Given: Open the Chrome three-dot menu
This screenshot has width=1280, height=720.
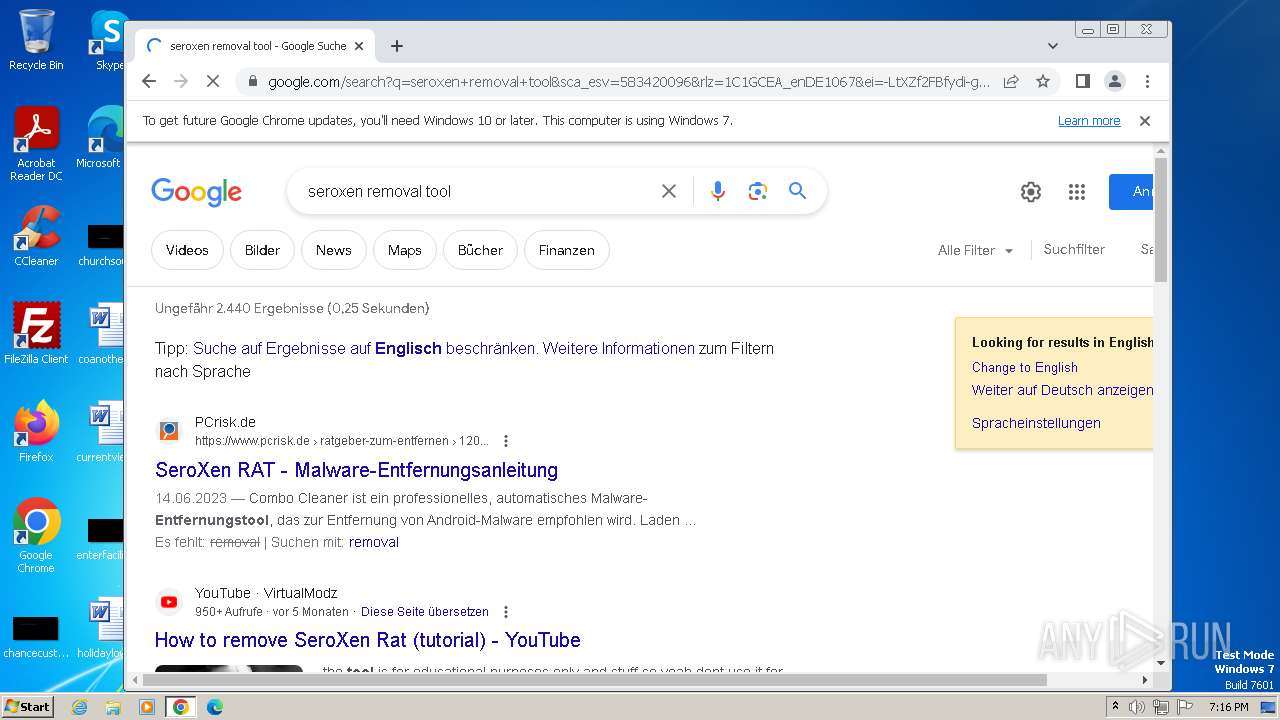Looking at the screenshot, I should coord(1147,81).
